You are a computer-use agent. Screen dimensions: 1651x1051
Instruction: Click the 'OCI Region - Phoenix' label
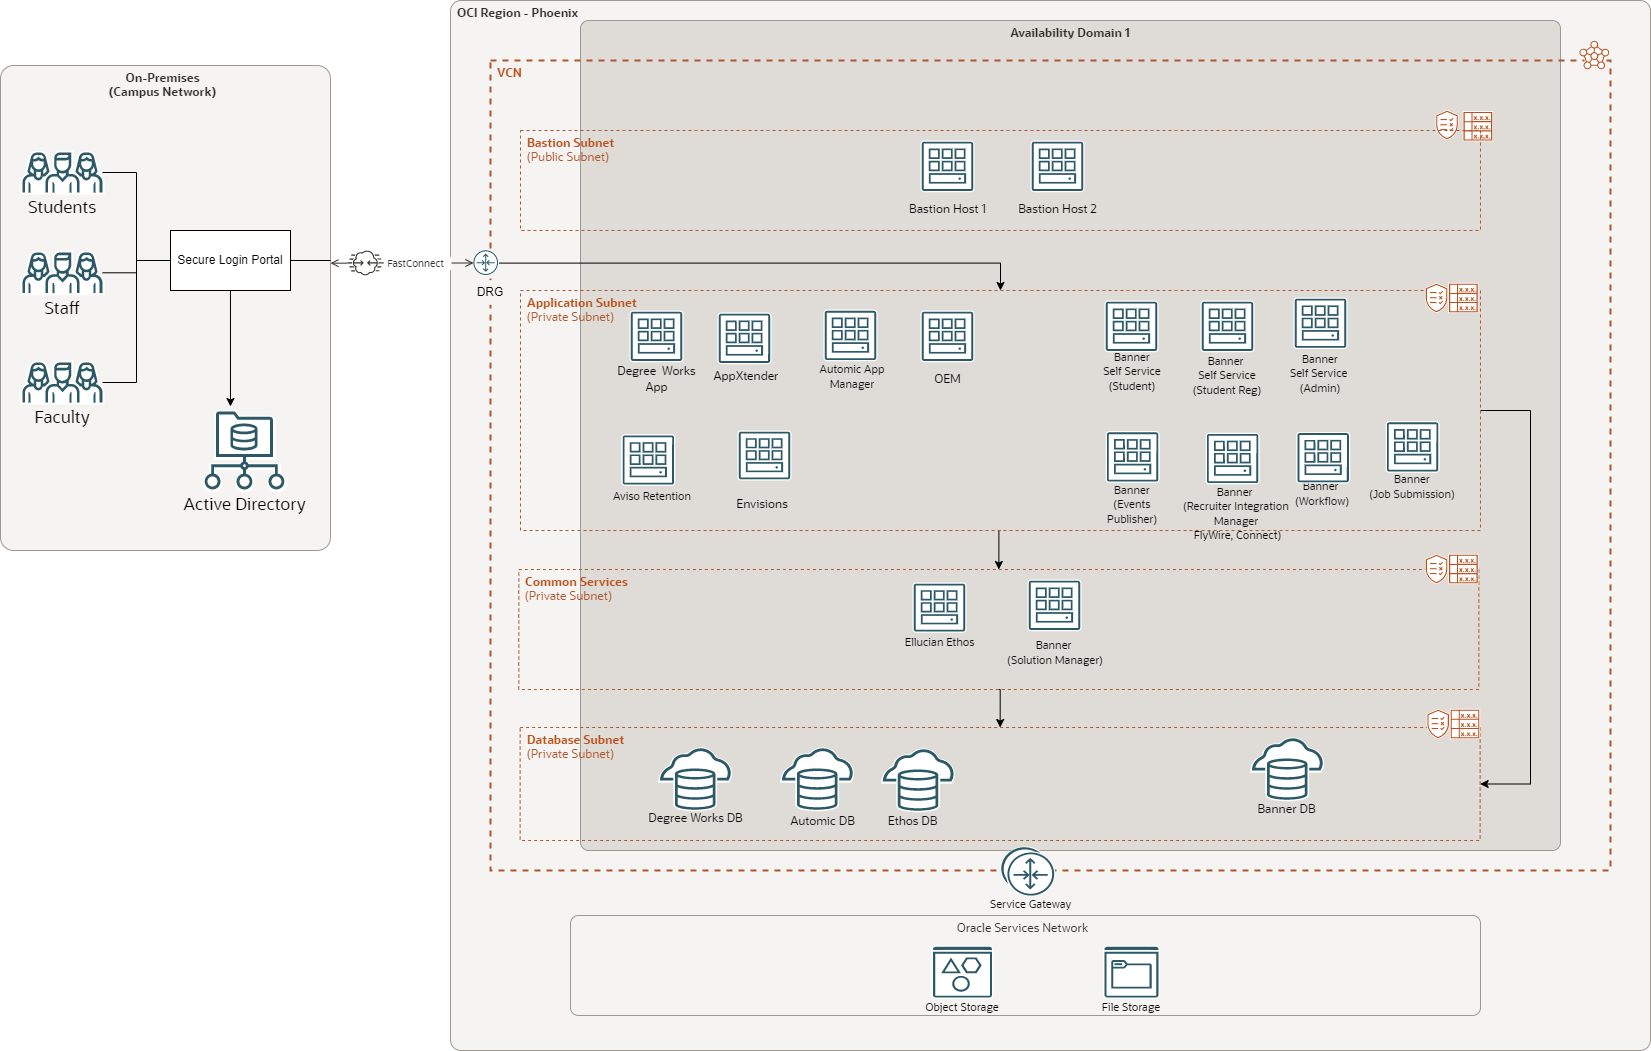click(517, 13)
